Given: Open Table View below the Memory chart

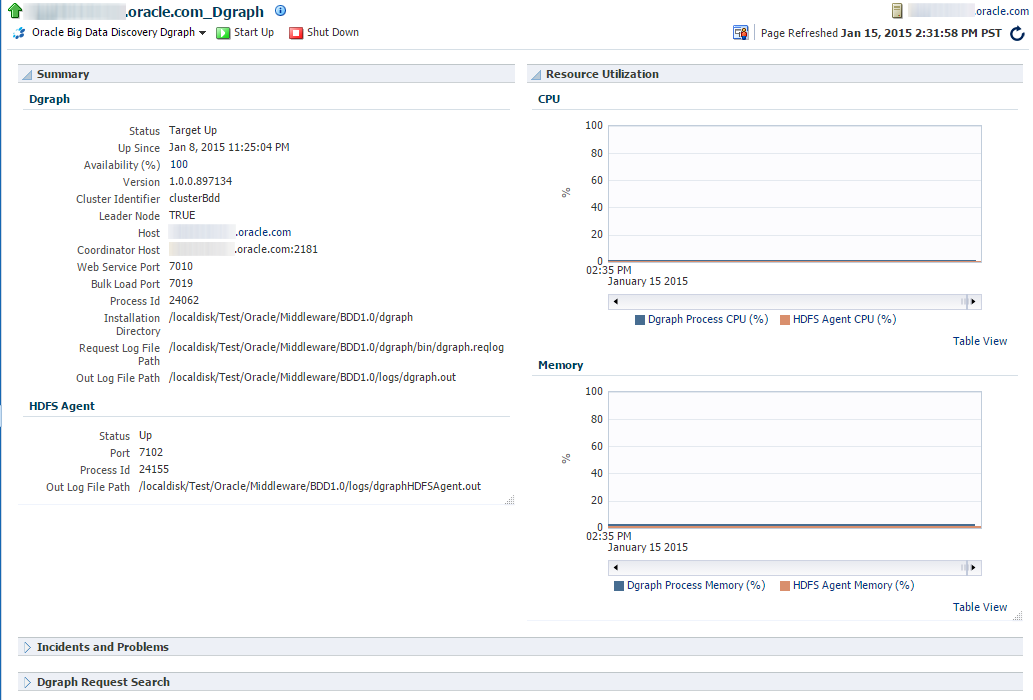Looking at the screenshot, I should click(x=979, y=607).
